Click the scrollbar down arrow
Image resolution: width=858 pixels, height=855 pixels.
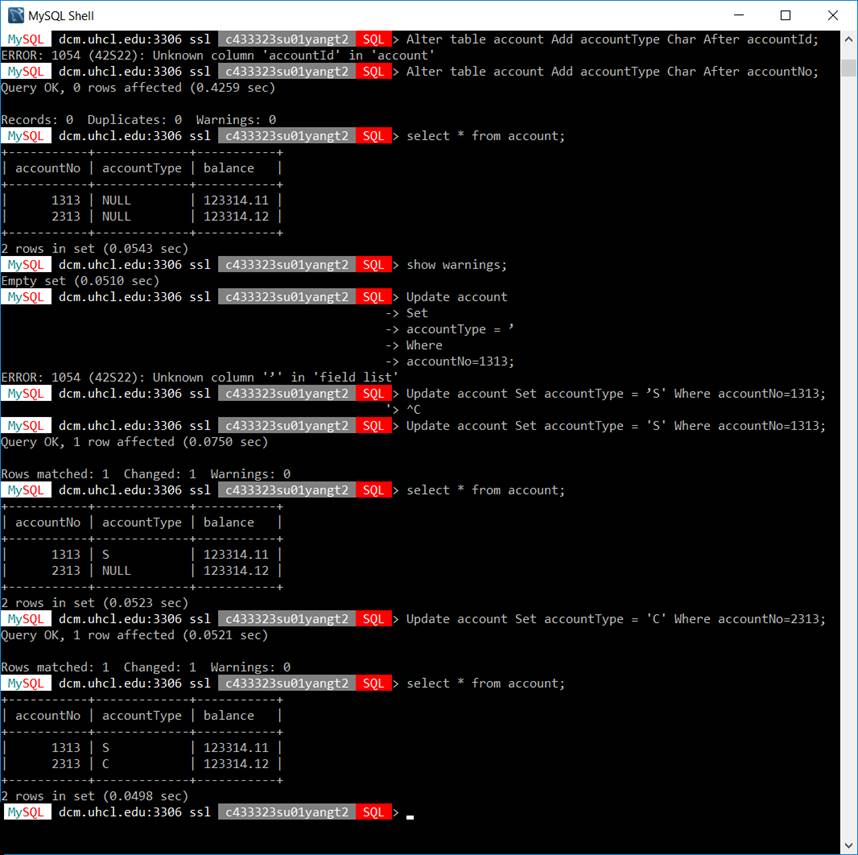tap(849, 844)
